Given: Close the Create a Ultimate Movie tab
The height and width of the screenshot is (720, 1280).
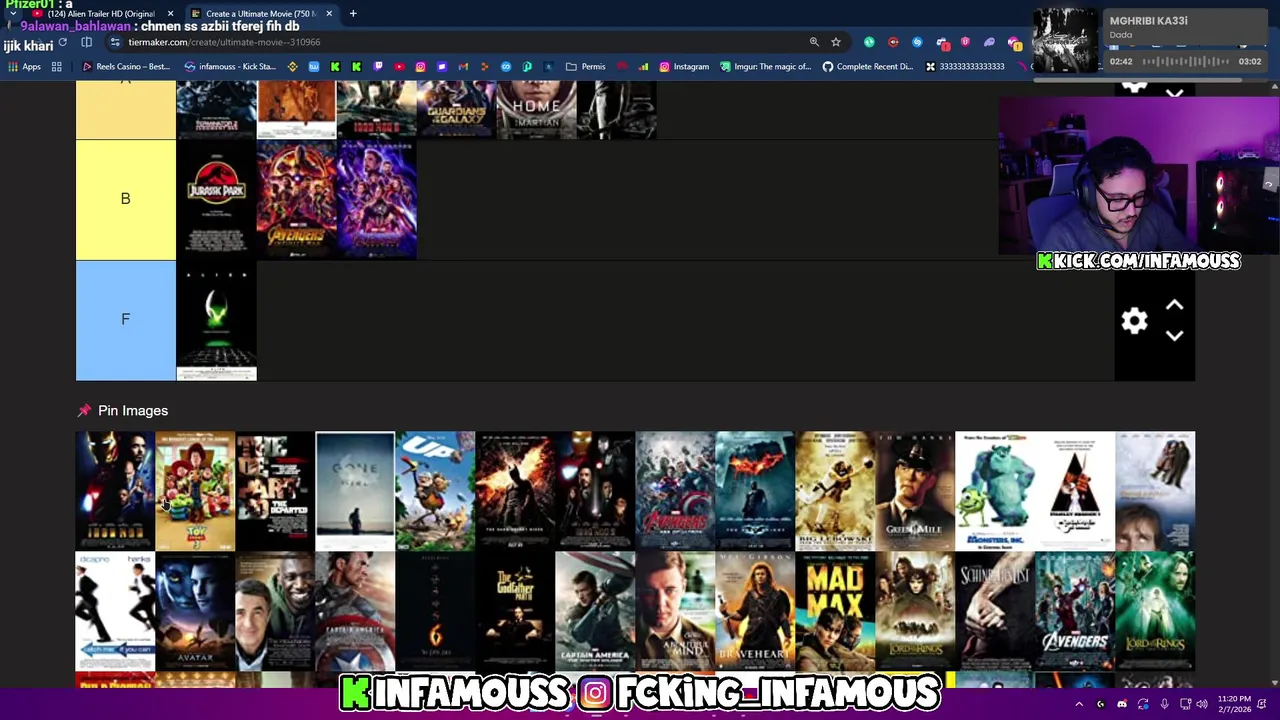Looking at the screenshot, I should tap(329, 14).
